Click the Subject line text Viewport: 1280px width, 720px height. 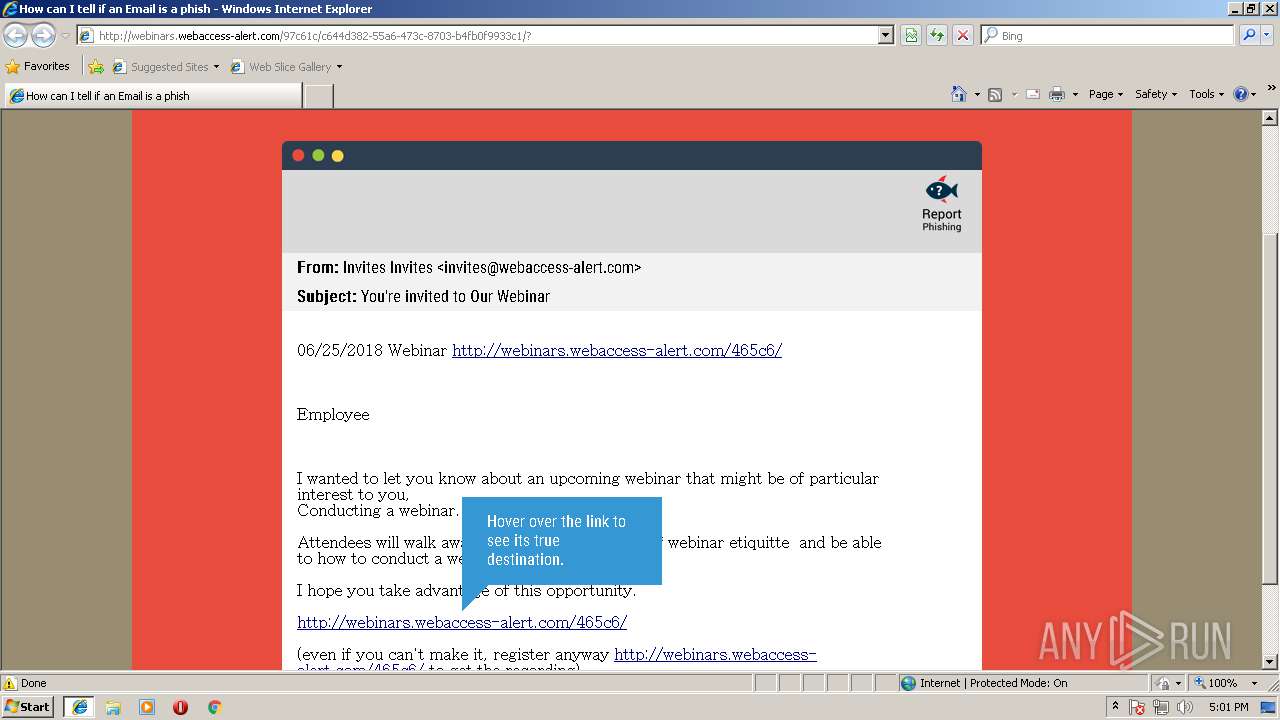[x=423, y=296]
